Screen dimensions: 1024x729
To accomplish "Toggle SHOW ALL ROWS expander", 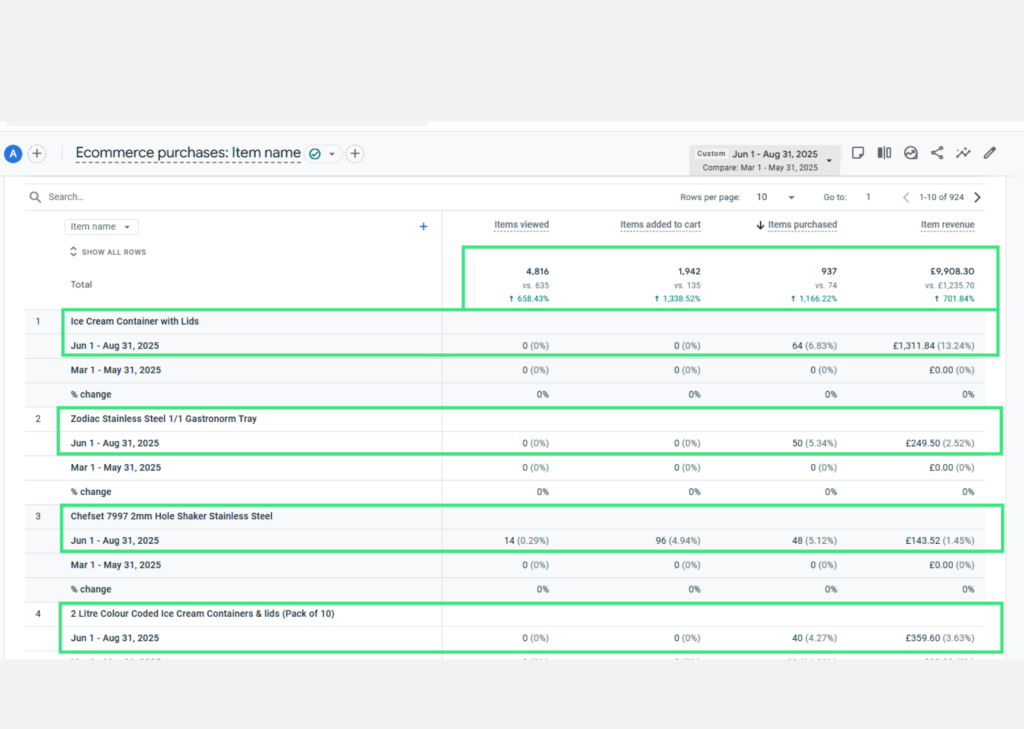I will pos(107,252).
